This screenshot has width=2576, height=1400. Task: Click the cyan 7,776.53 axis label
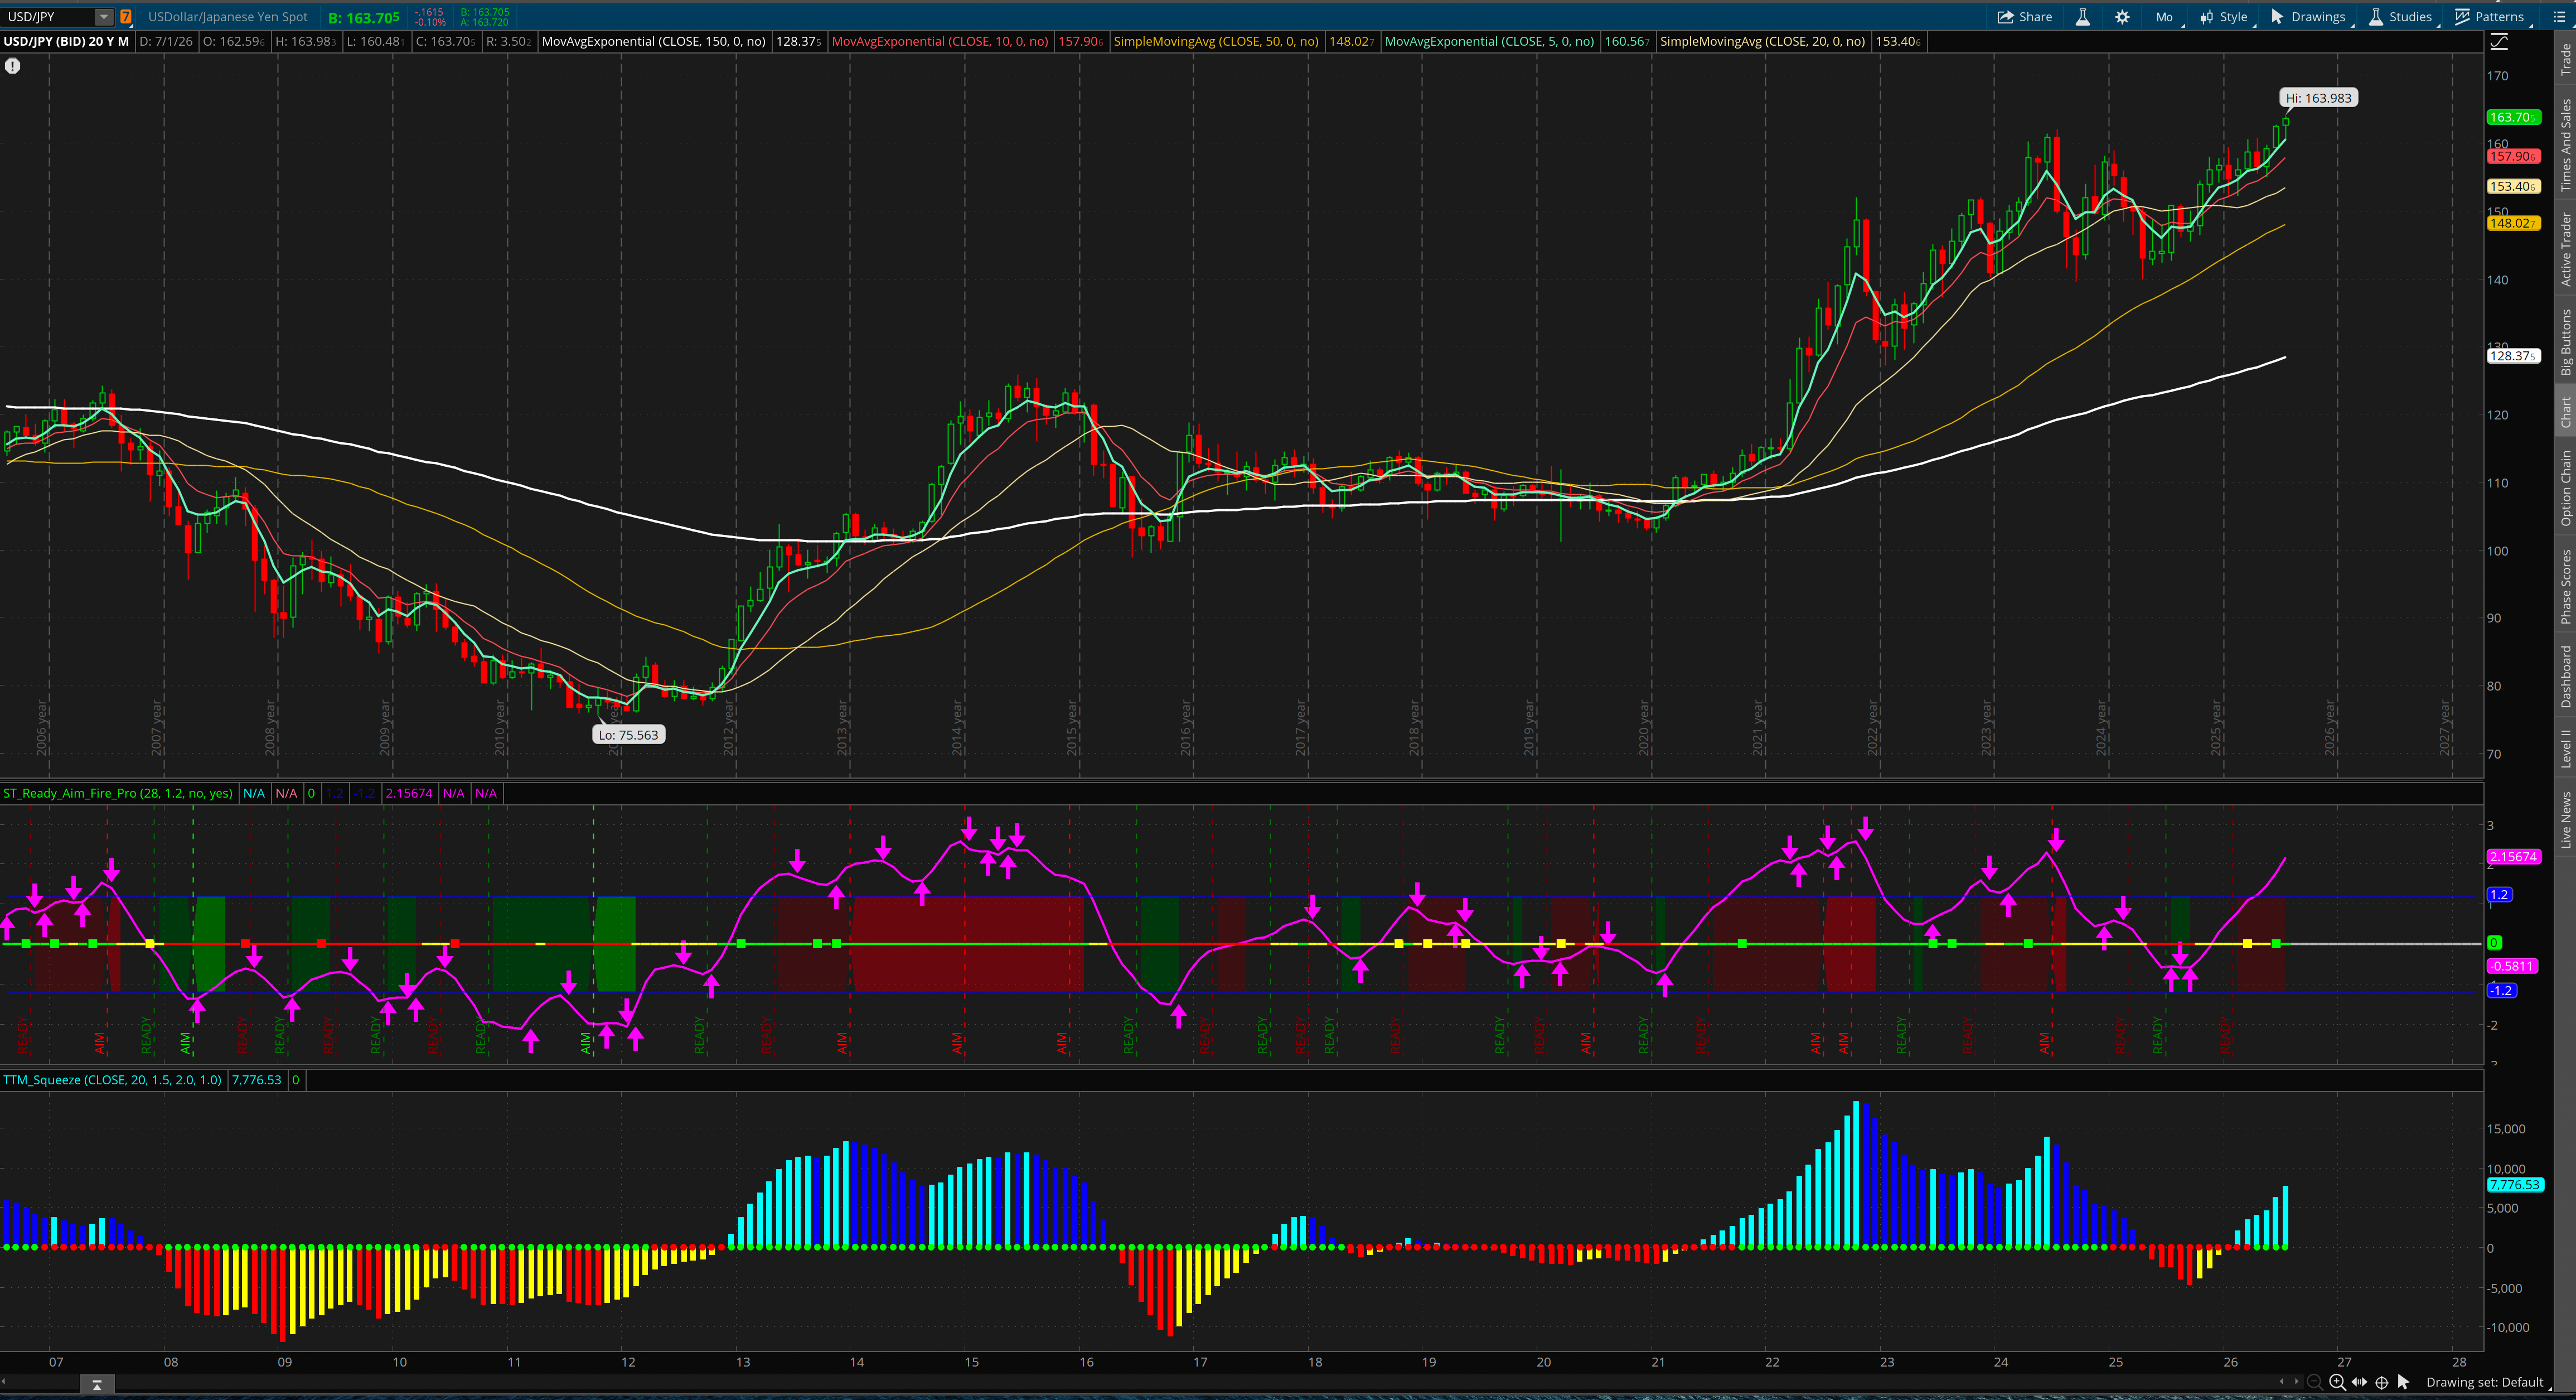pyautogui.click(x=2514, y=1185)
